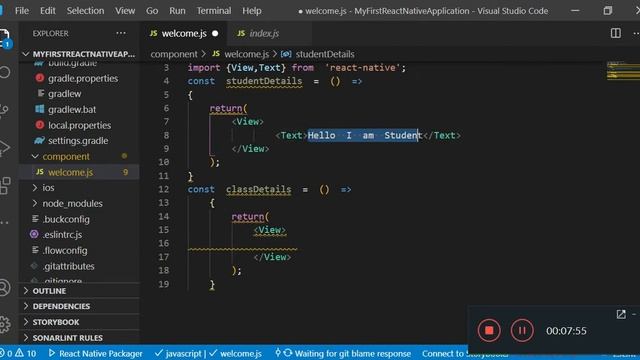
Task: Click welcome.js in the breadcrumb
Action: 241,54
